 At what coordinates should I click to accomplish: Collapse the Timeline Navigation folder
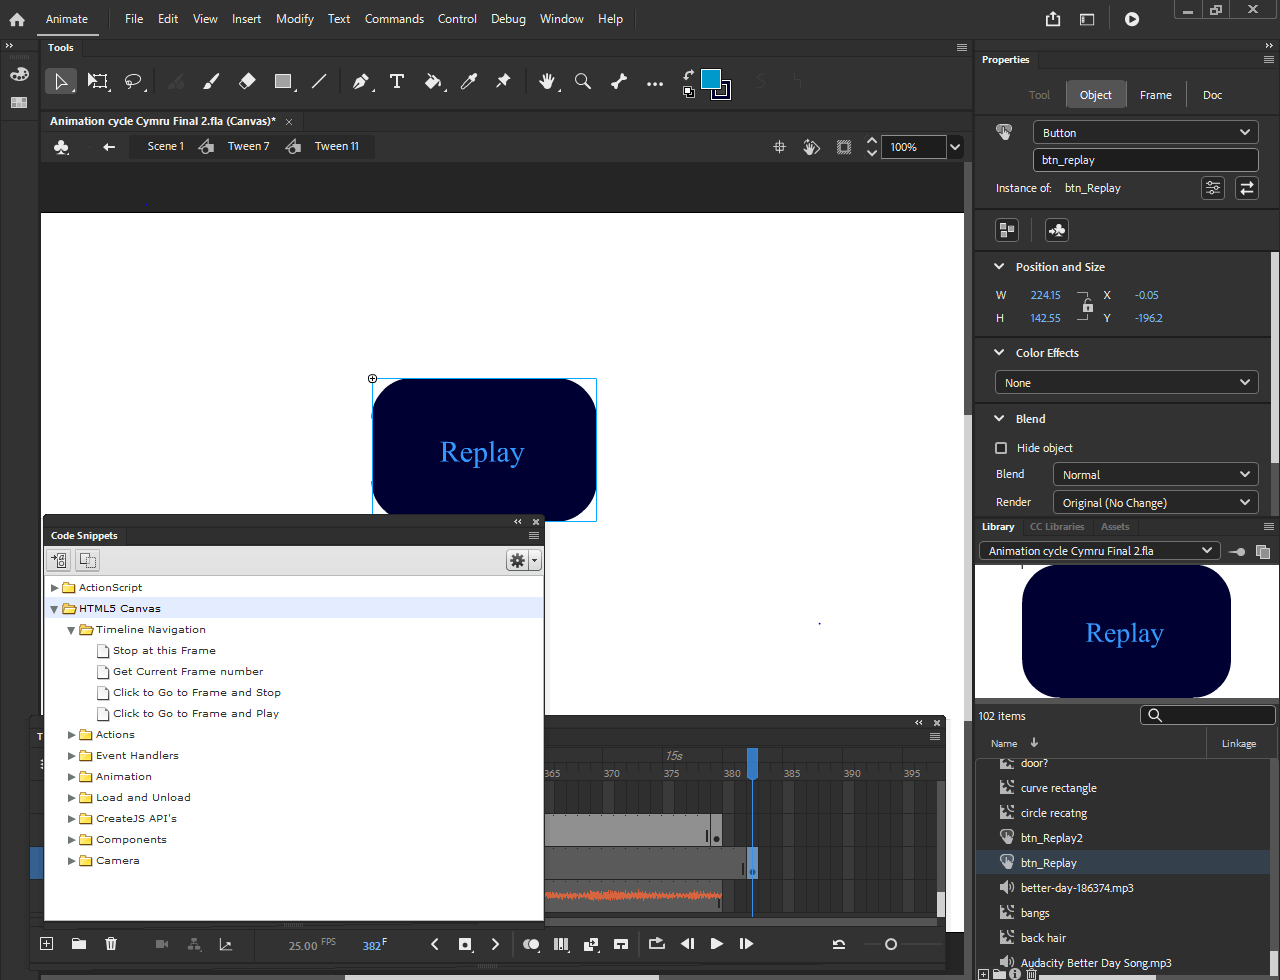(71, 629)
